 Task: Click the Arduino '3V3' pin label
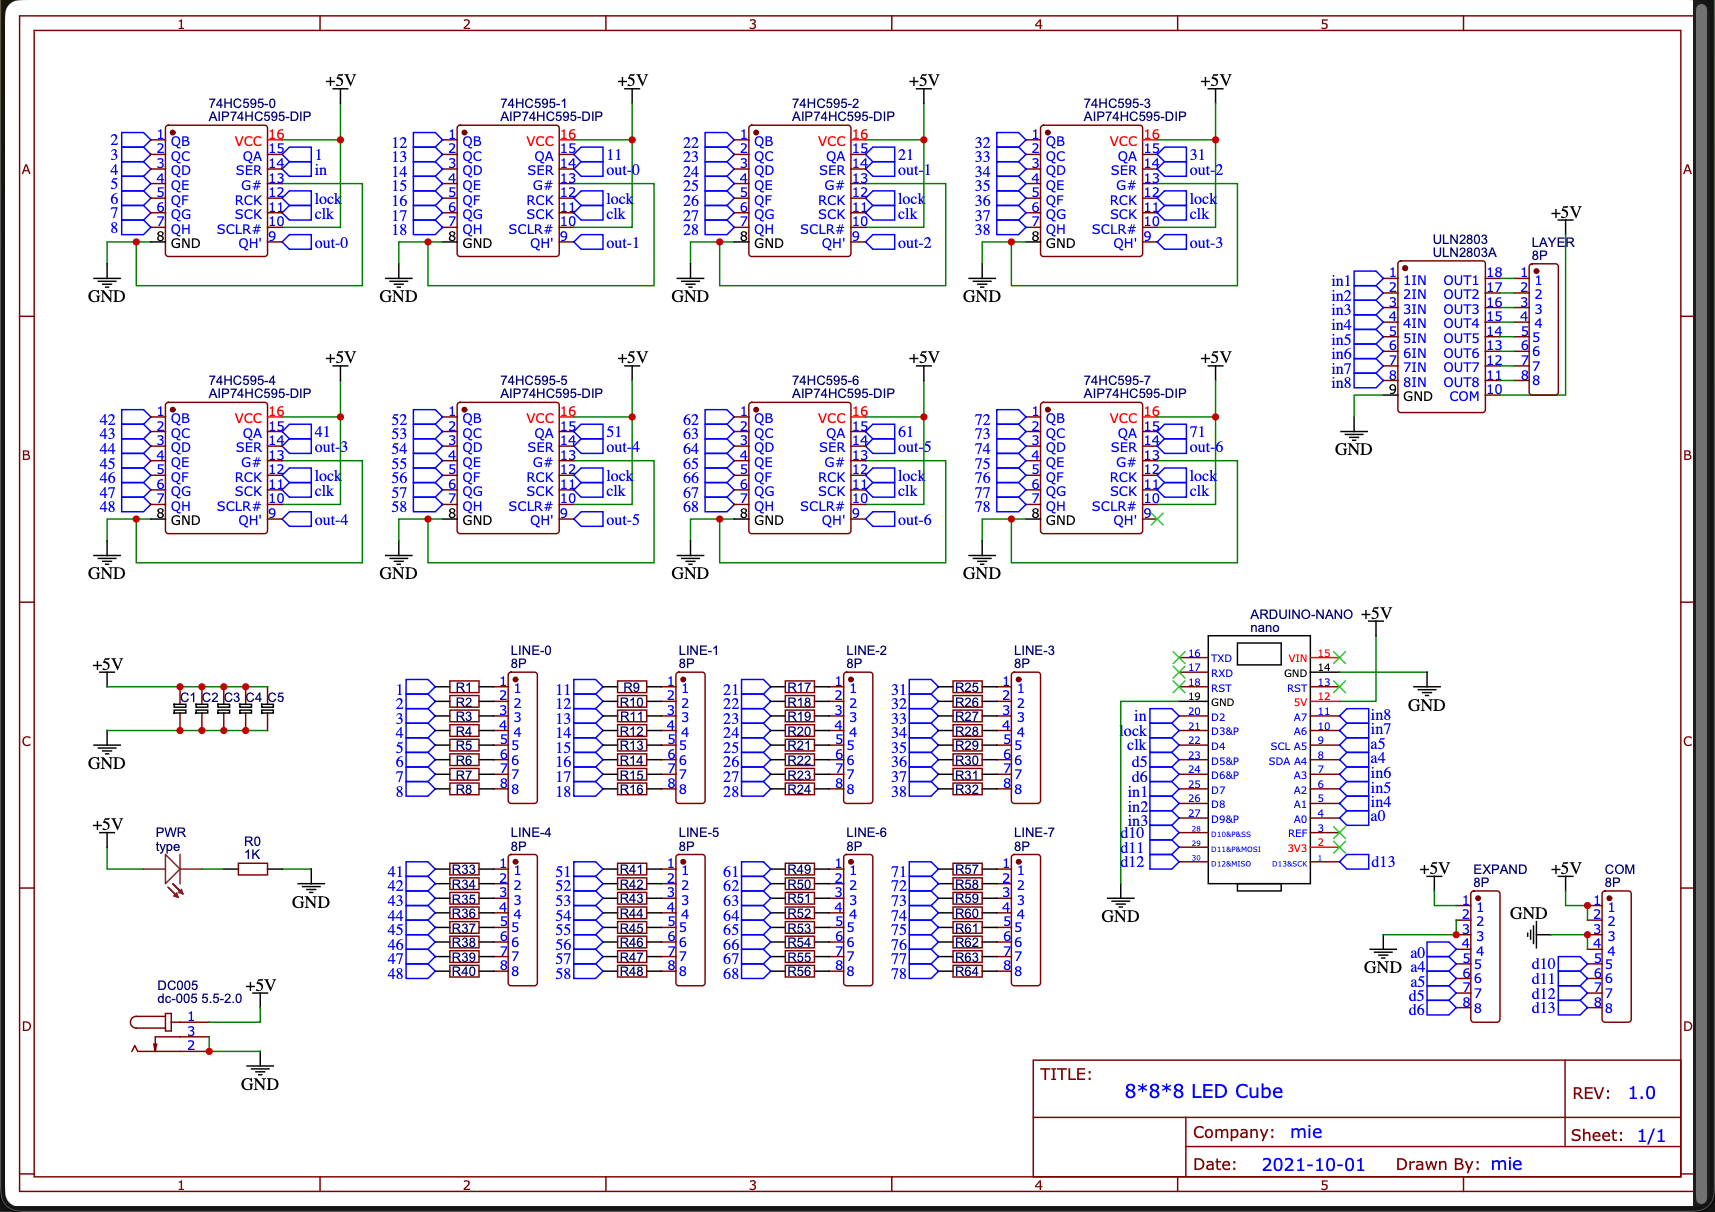coord(1297,848)
